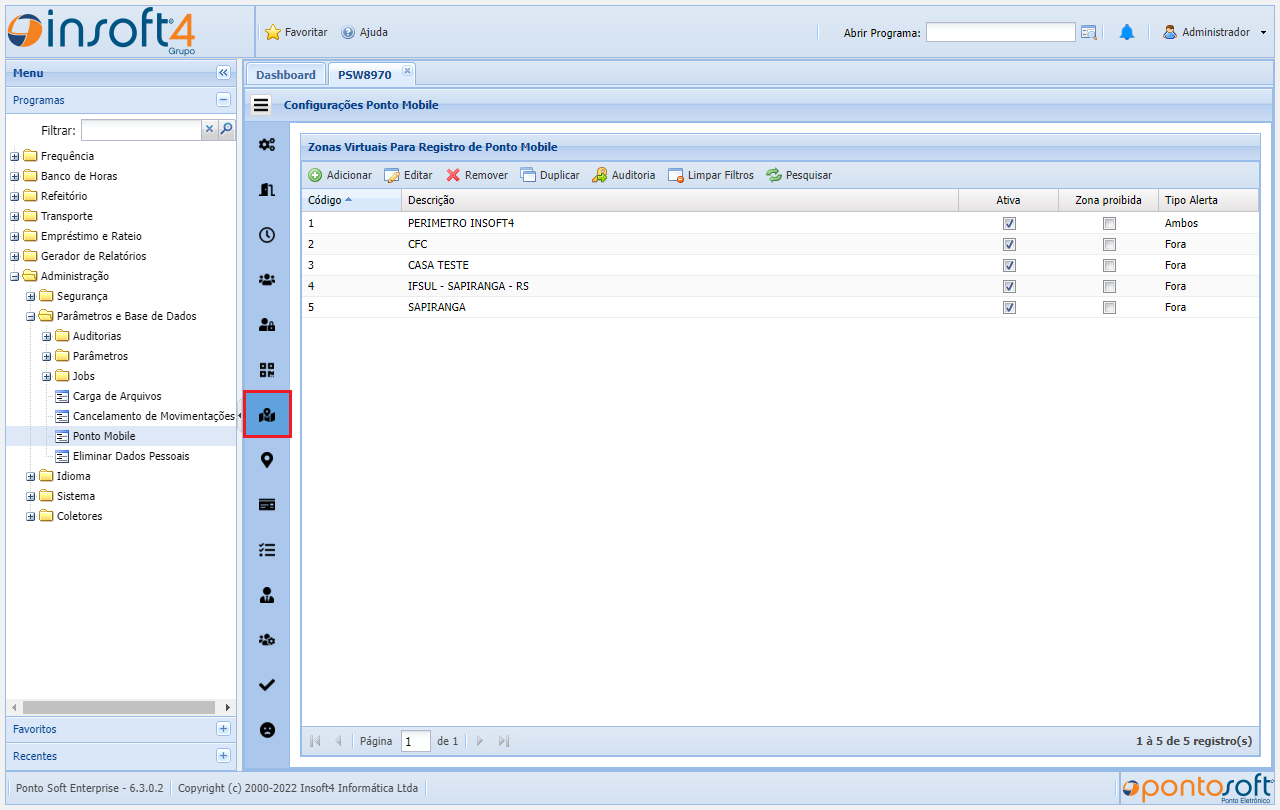Select the checkmark icon in vertical sidebar
1280x810 pixels.
pos(267,685)
